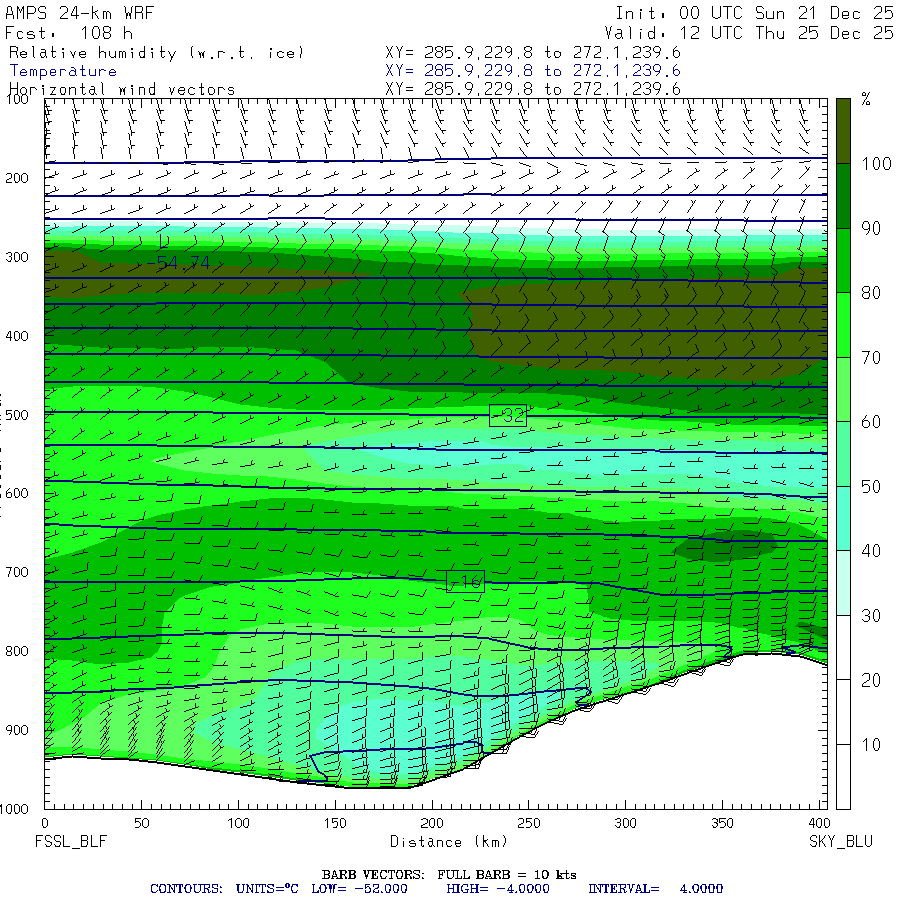Click the 'LOW= -52.000' contour legend value

point(359,889)
